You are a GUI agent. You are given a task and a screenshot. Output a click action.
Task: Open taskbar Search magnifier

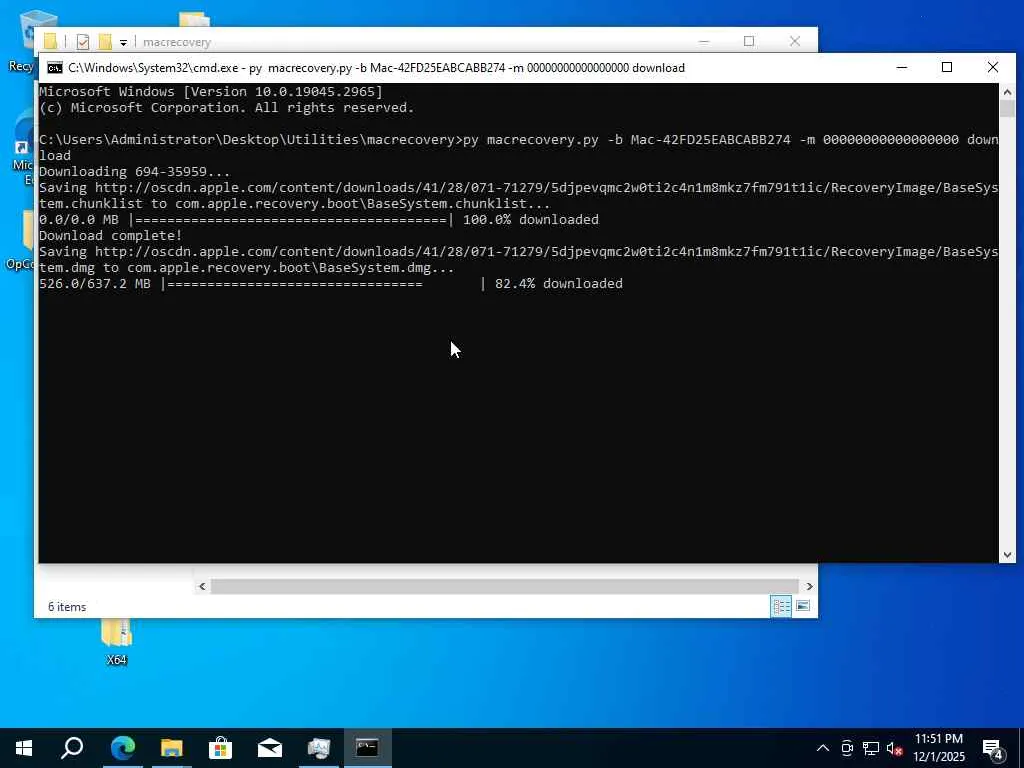point(72,748)
